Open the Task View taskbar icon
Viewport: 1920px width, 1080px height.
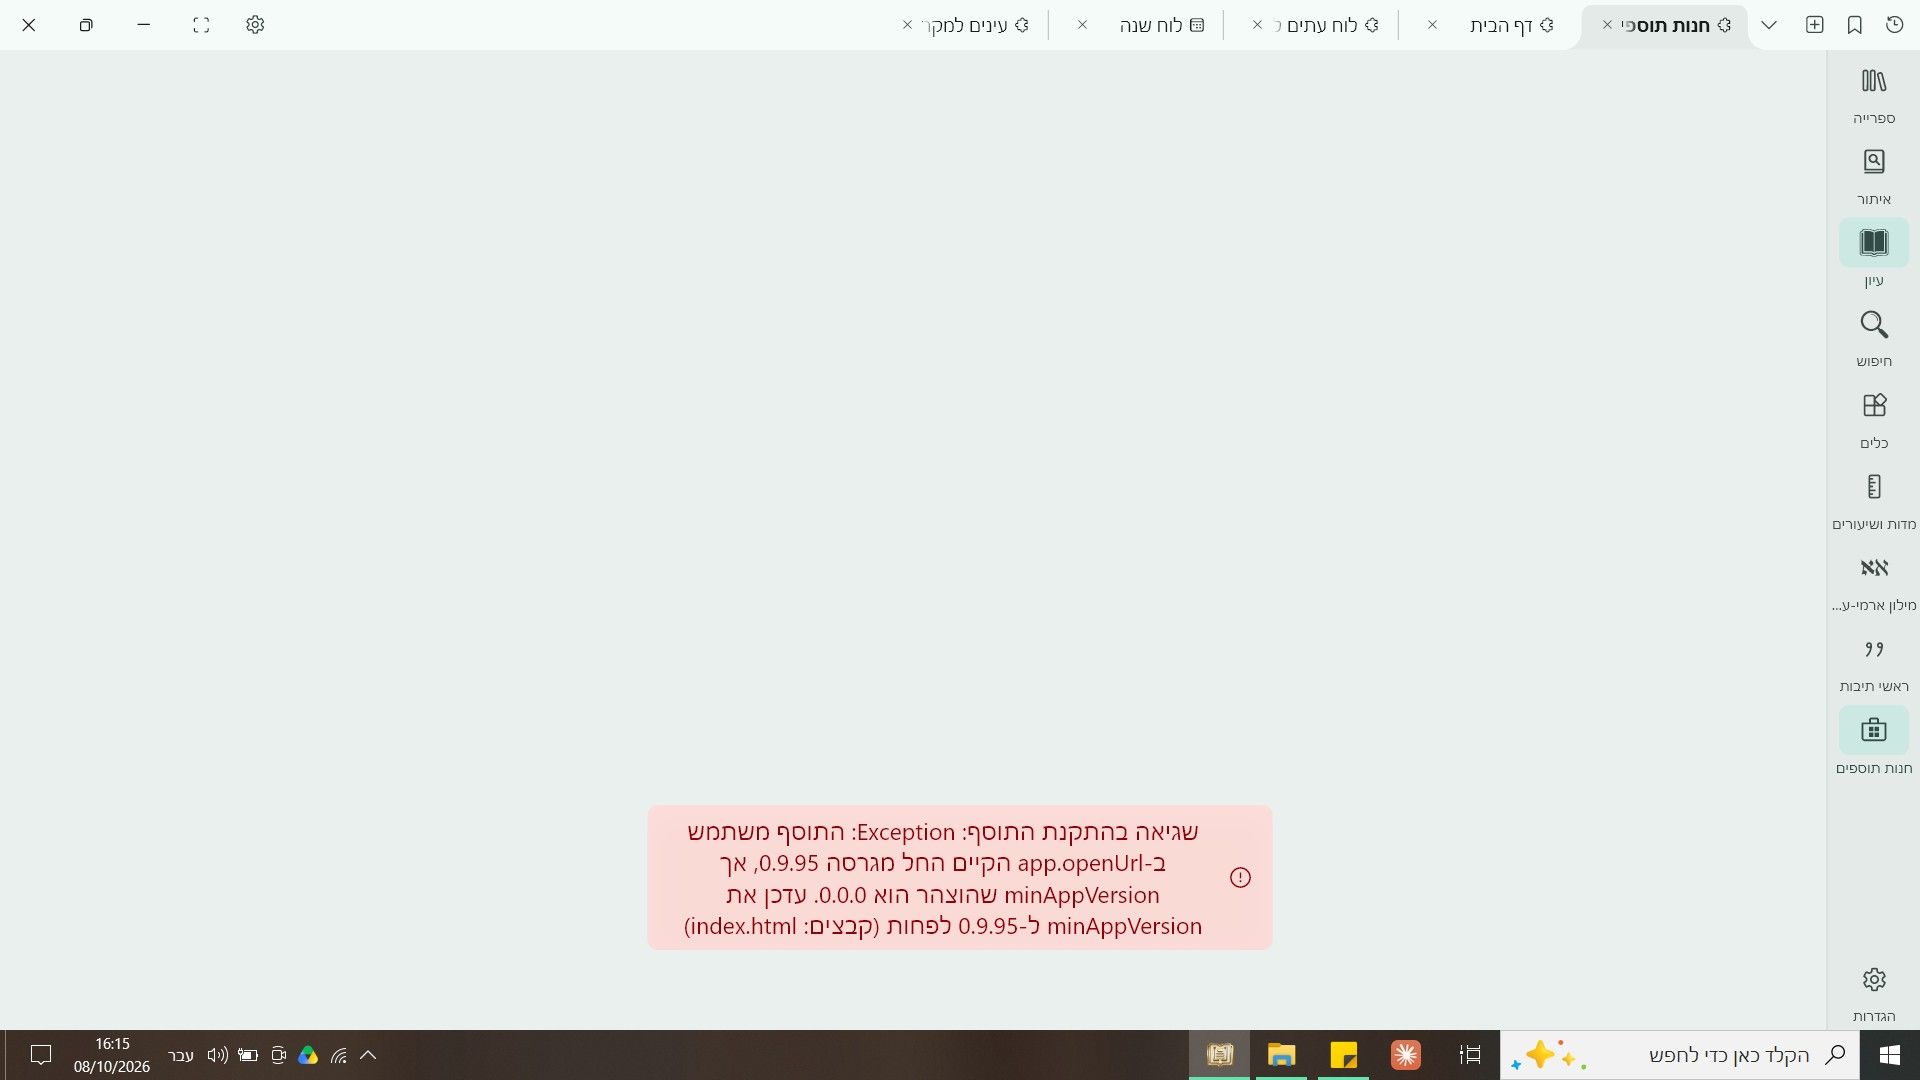click(x=1470, y=1055)
